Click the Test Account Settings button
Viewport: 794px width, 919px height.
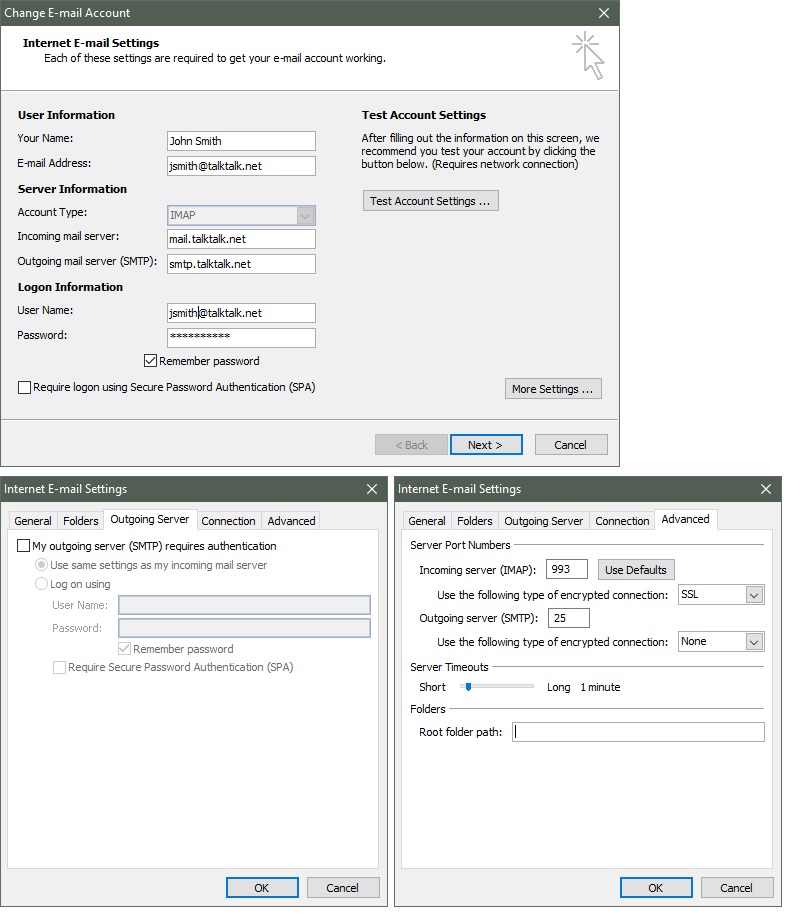[x=430, y=201]
